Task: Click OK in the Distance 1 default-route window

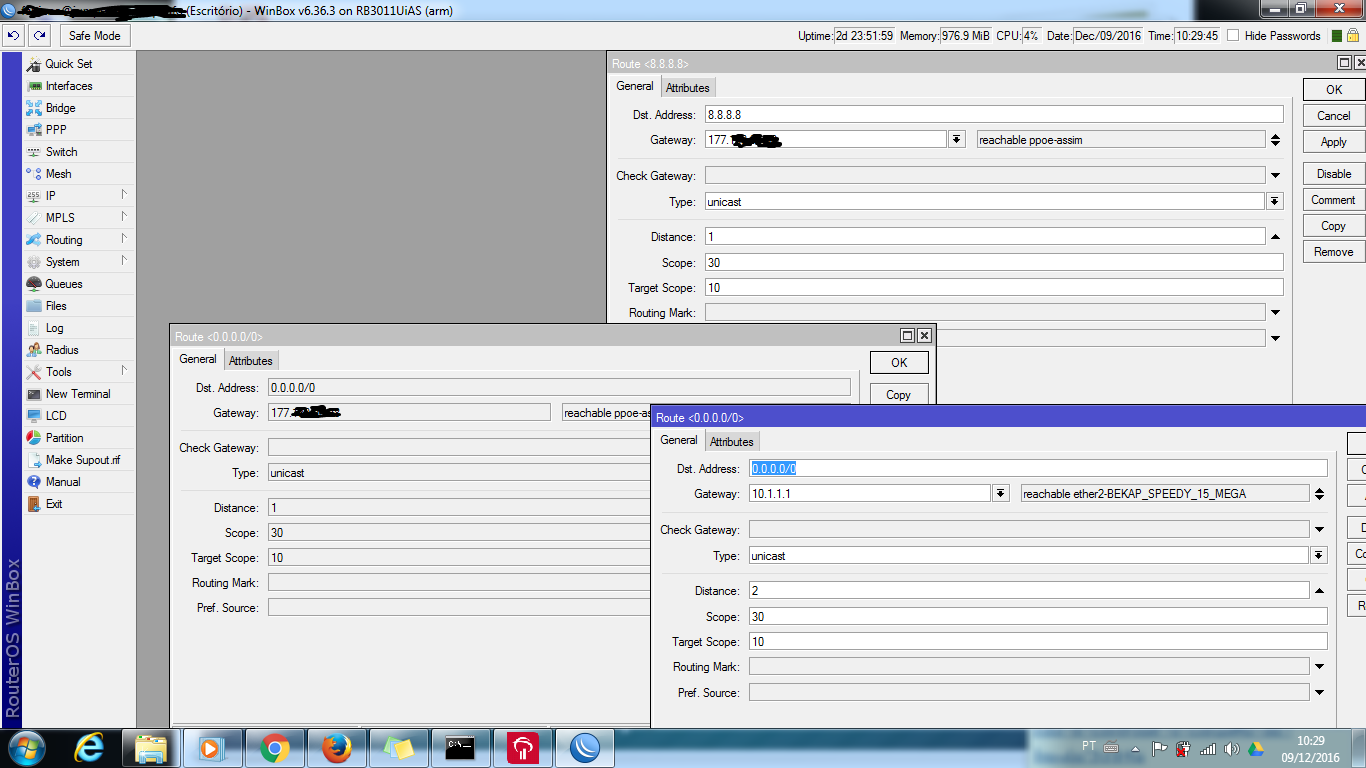Action: [x=899, y=363]
